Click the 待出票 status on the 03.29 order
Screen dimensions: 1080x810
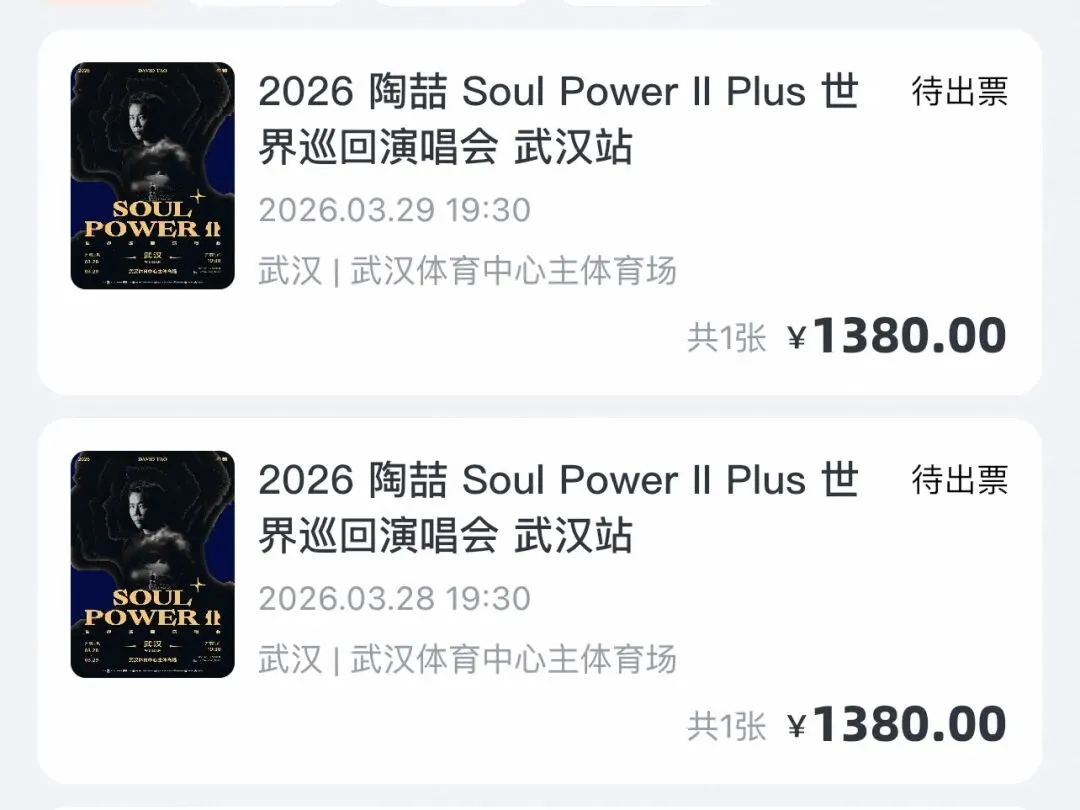960,92
